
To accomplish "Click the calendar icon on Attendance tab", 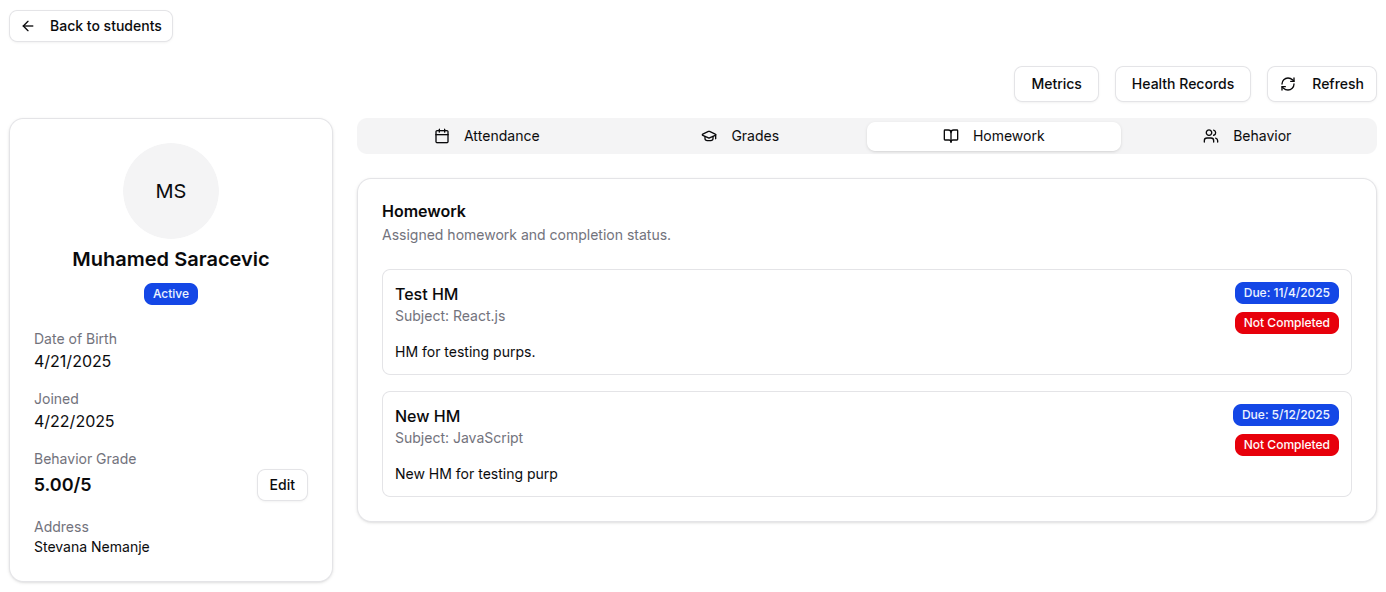I will [x=442, y=136].
